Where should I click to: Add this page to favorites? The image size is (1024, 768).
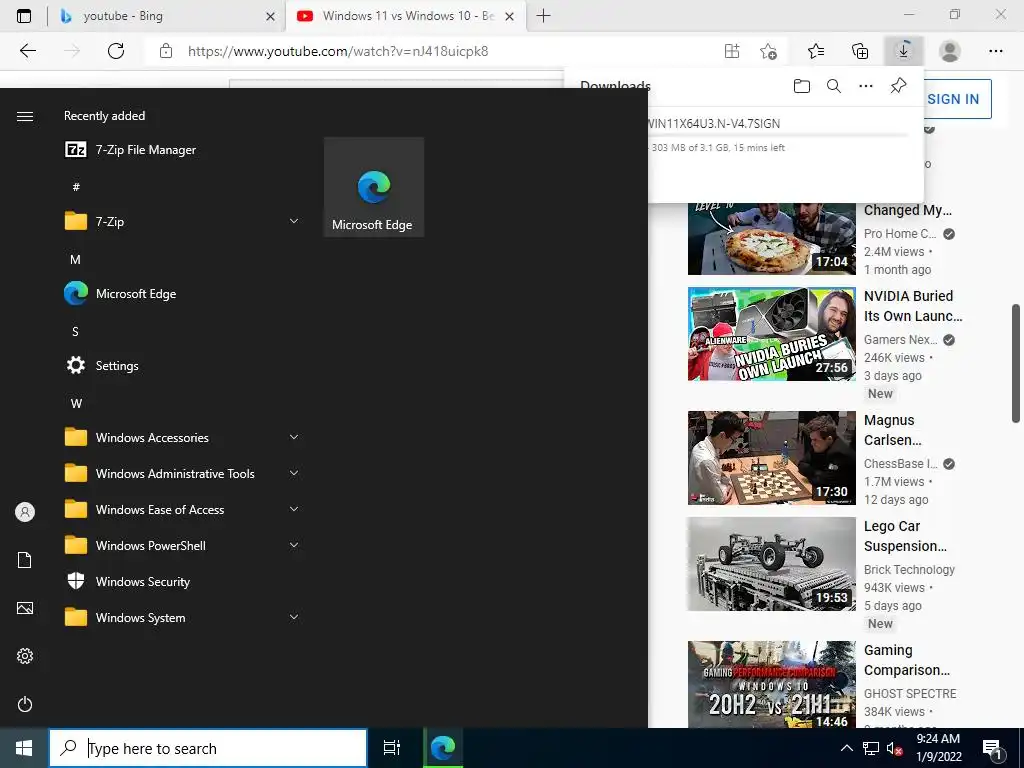click(769, 51)
